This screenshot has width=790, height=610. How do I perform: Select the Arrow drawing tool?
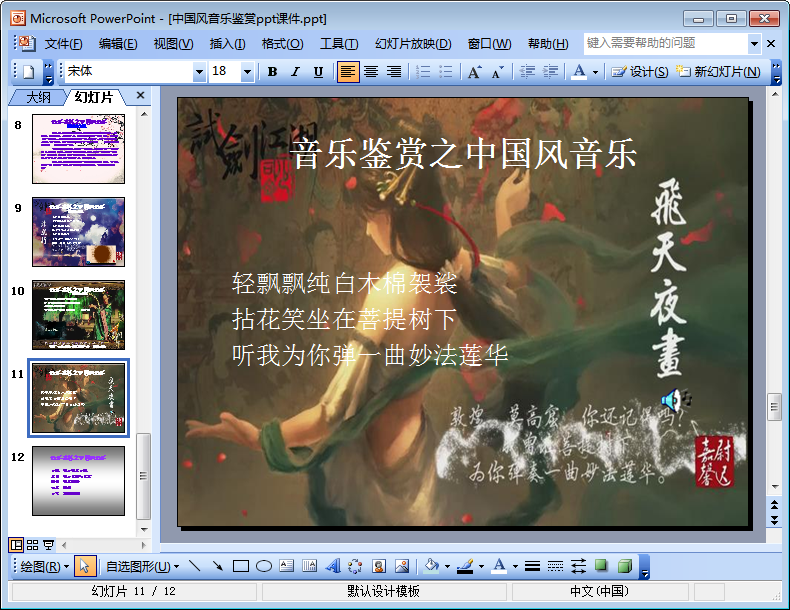[218, 567]
